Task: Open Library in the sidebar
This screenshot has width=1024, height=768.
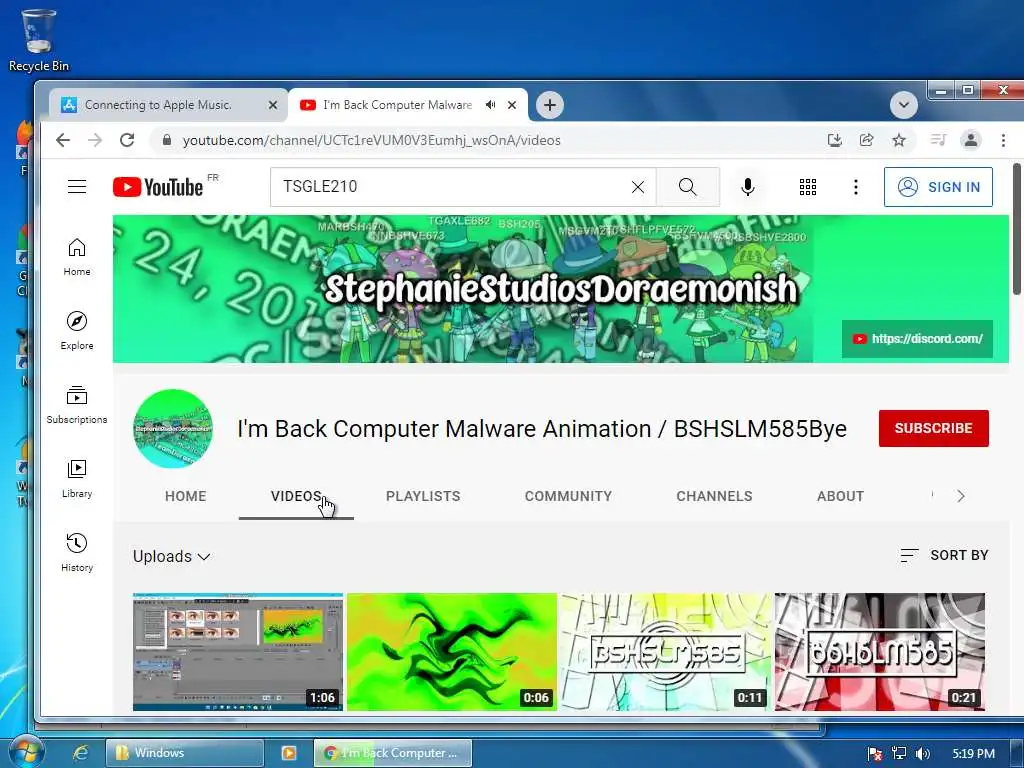Action: (x=77, y=479)
